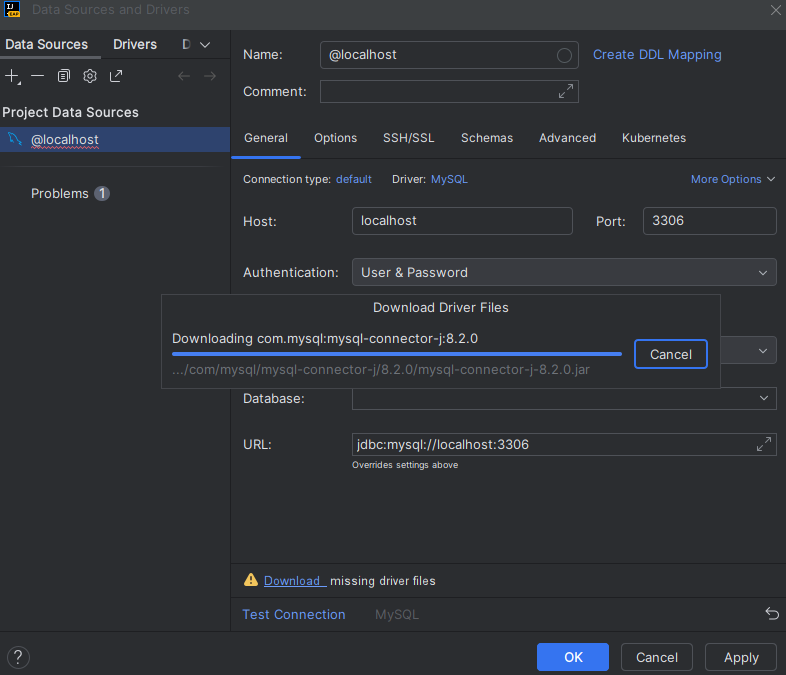Click Download missing driver files link
Image resolution: width=786 pixels, height=675 pixels.
pyautogui.click(x=295, y=581)
